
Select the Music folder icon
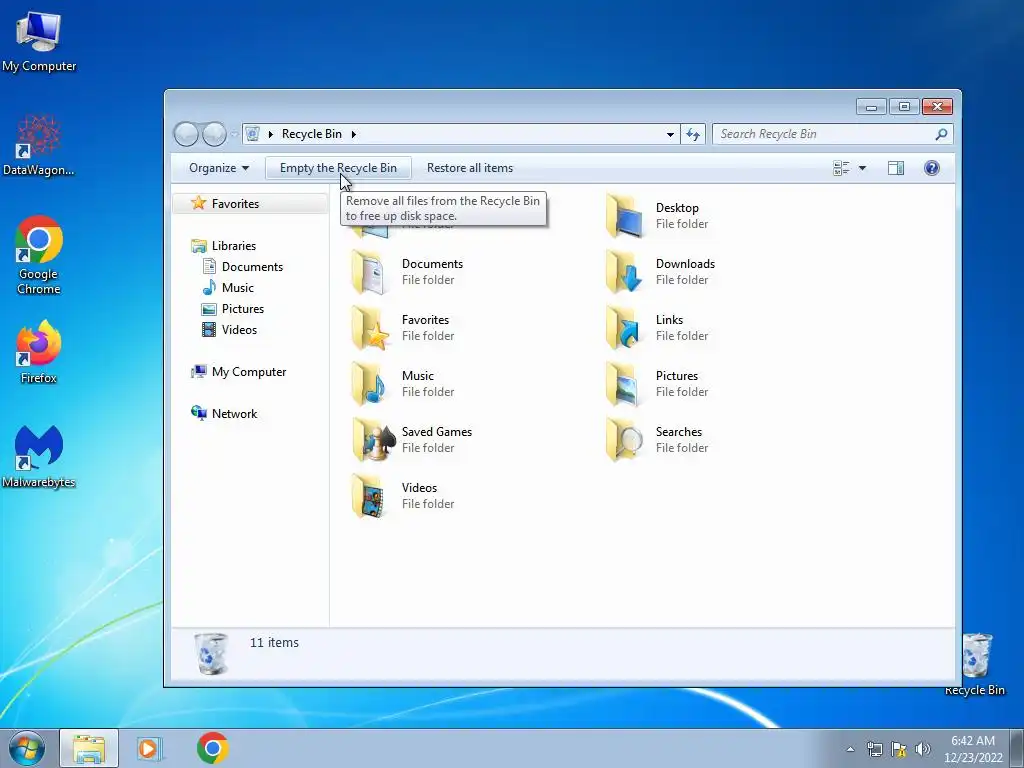[x=370, y=384]
